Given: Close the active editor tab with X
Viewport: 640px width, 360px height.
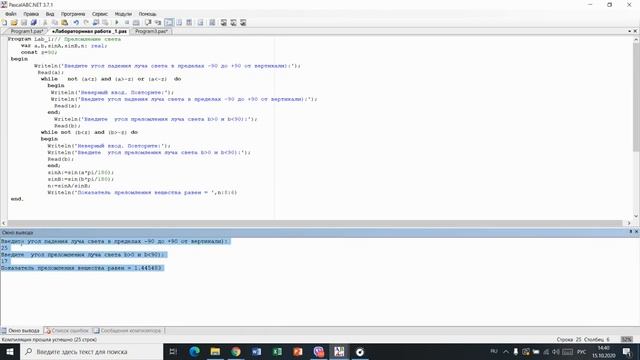Looking at the screenshot, I should click(x=635, y=31).
